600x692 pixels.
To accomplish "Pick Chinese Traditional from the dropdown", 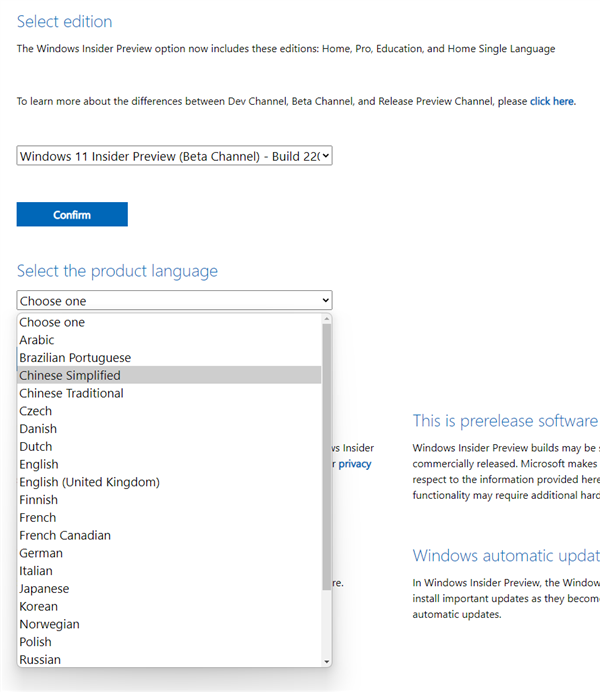I will (x=71, y=393).
